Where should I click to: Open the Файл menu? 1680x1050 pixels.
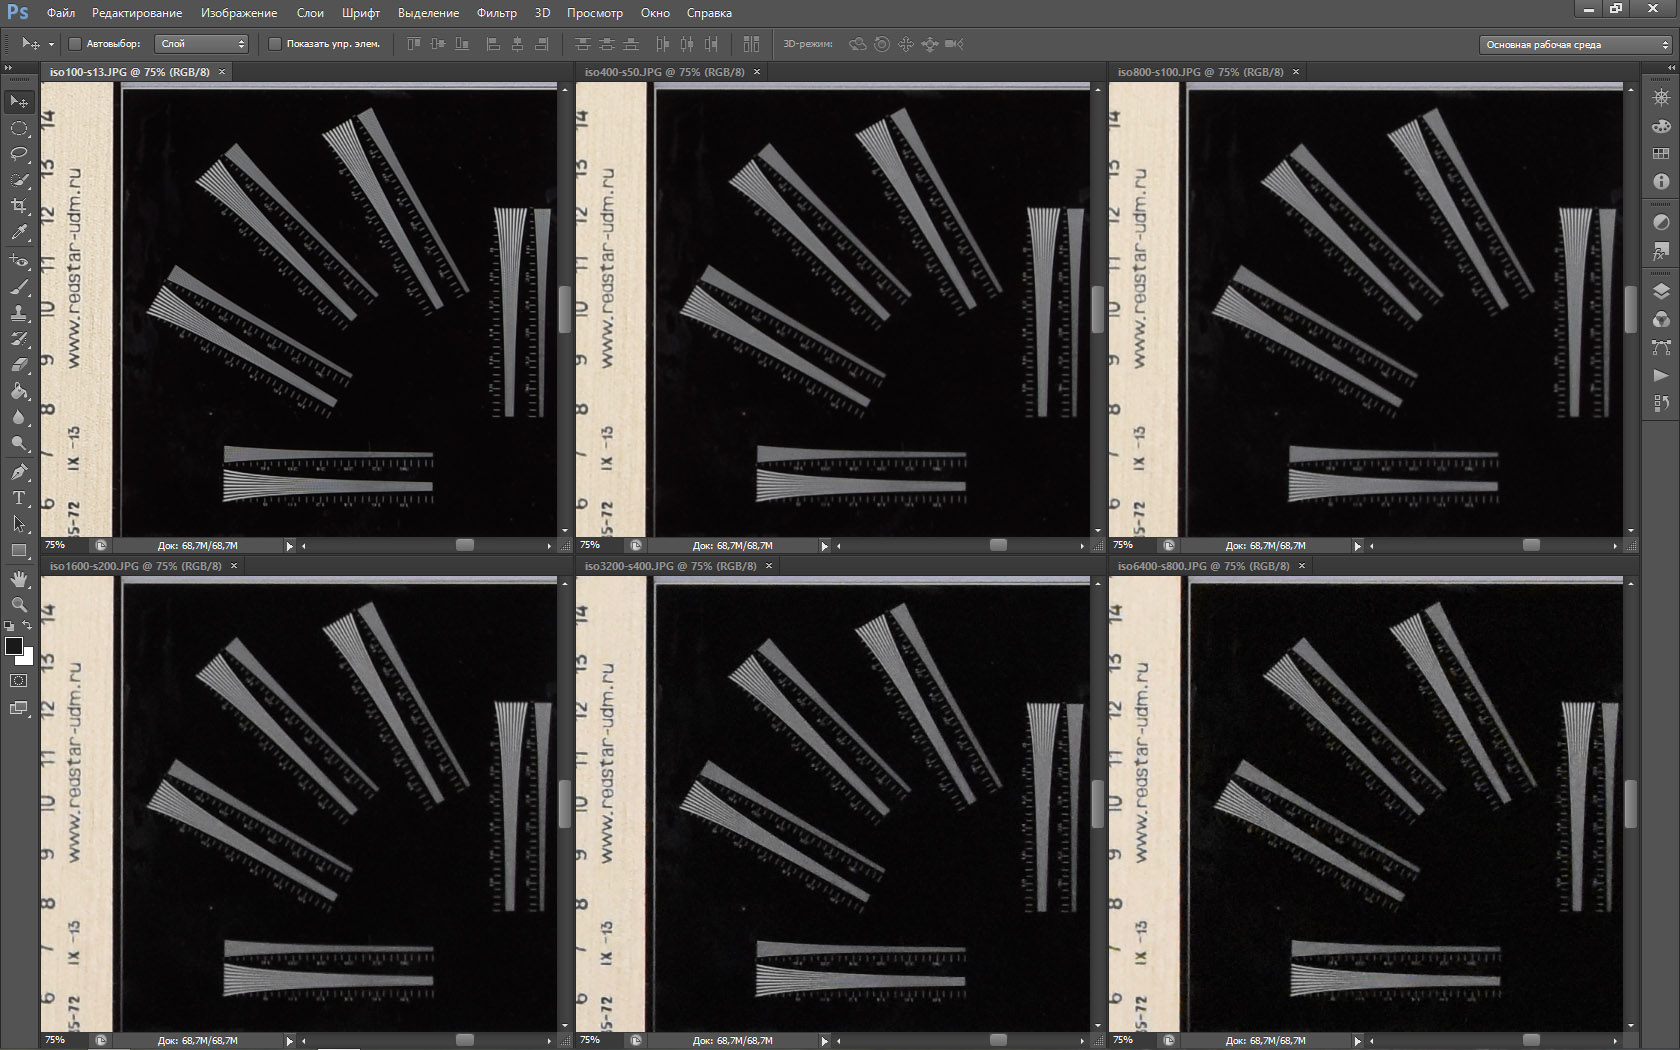tap(61, 13)
